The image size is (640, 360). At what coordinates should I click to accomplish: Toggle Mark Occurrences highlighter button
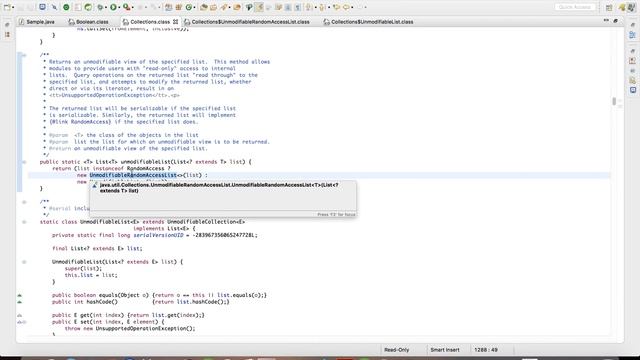[259, 7]
